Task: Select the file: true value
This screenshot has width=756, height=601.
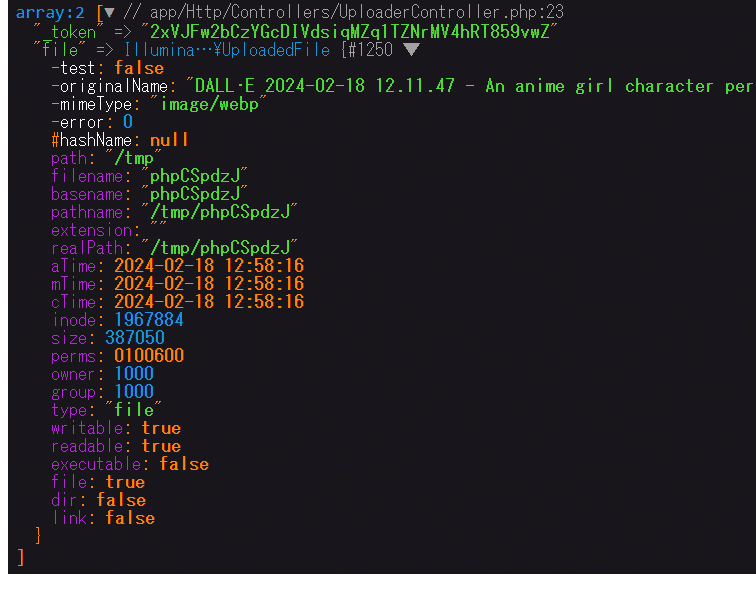Action: click(x=125, y=482)
